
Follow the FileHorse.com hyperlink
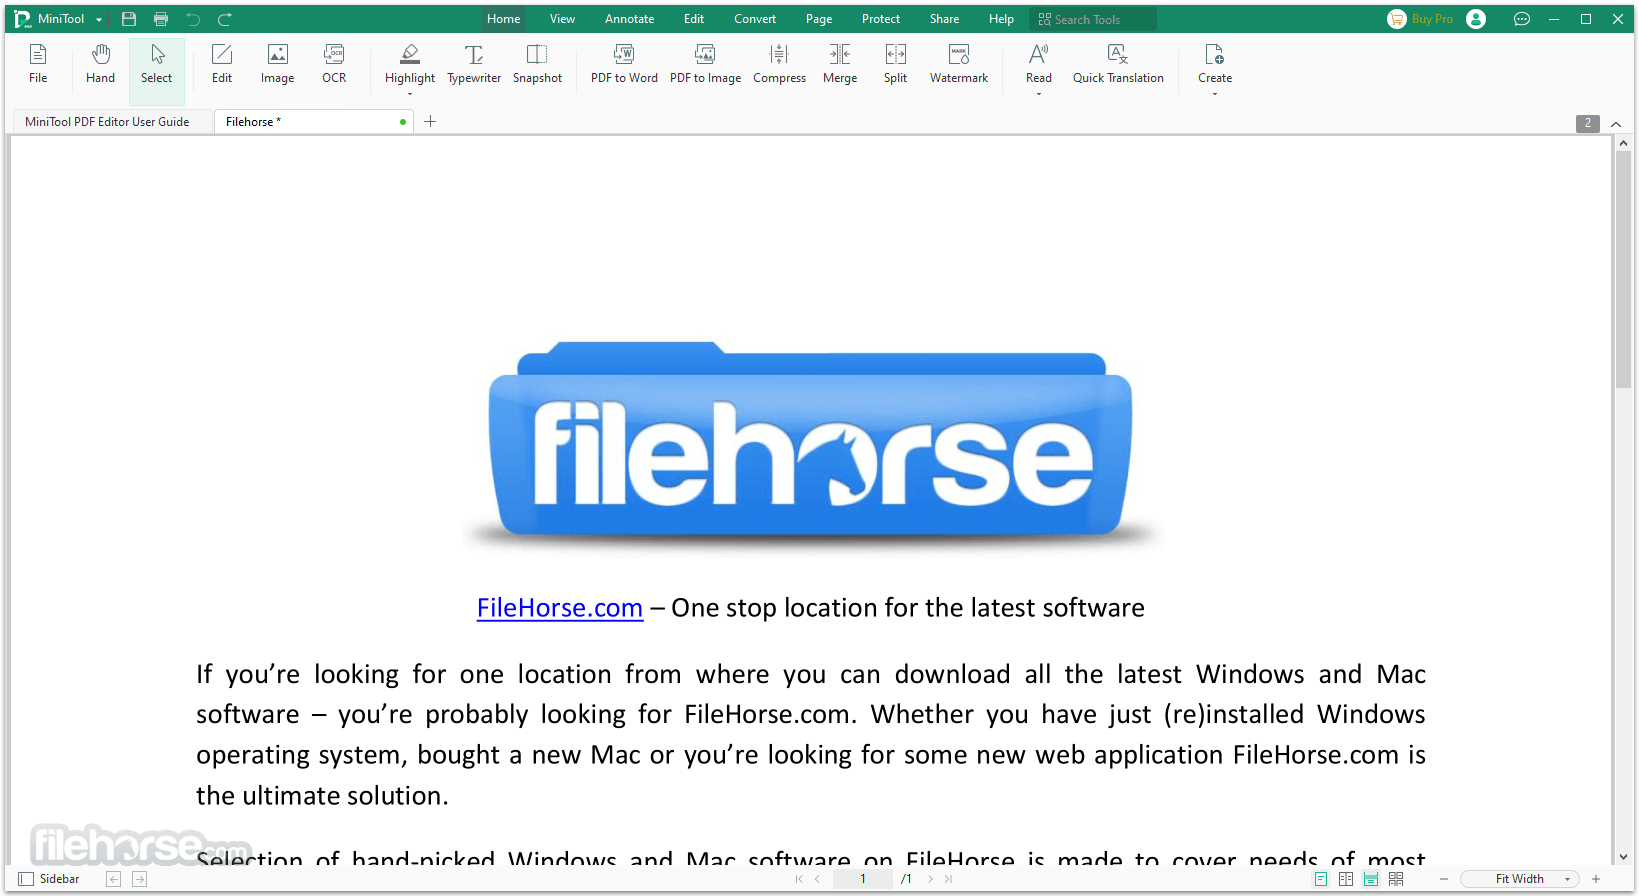560,608
